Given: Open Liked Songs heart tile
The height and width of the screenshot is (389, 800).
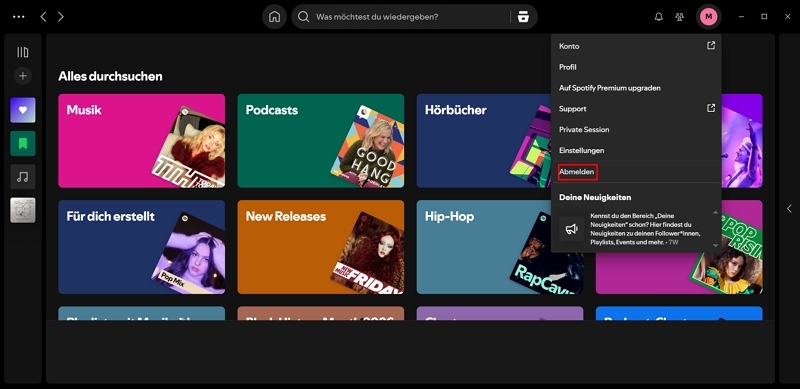Looking at the screenshot, I should click(23, 110).
